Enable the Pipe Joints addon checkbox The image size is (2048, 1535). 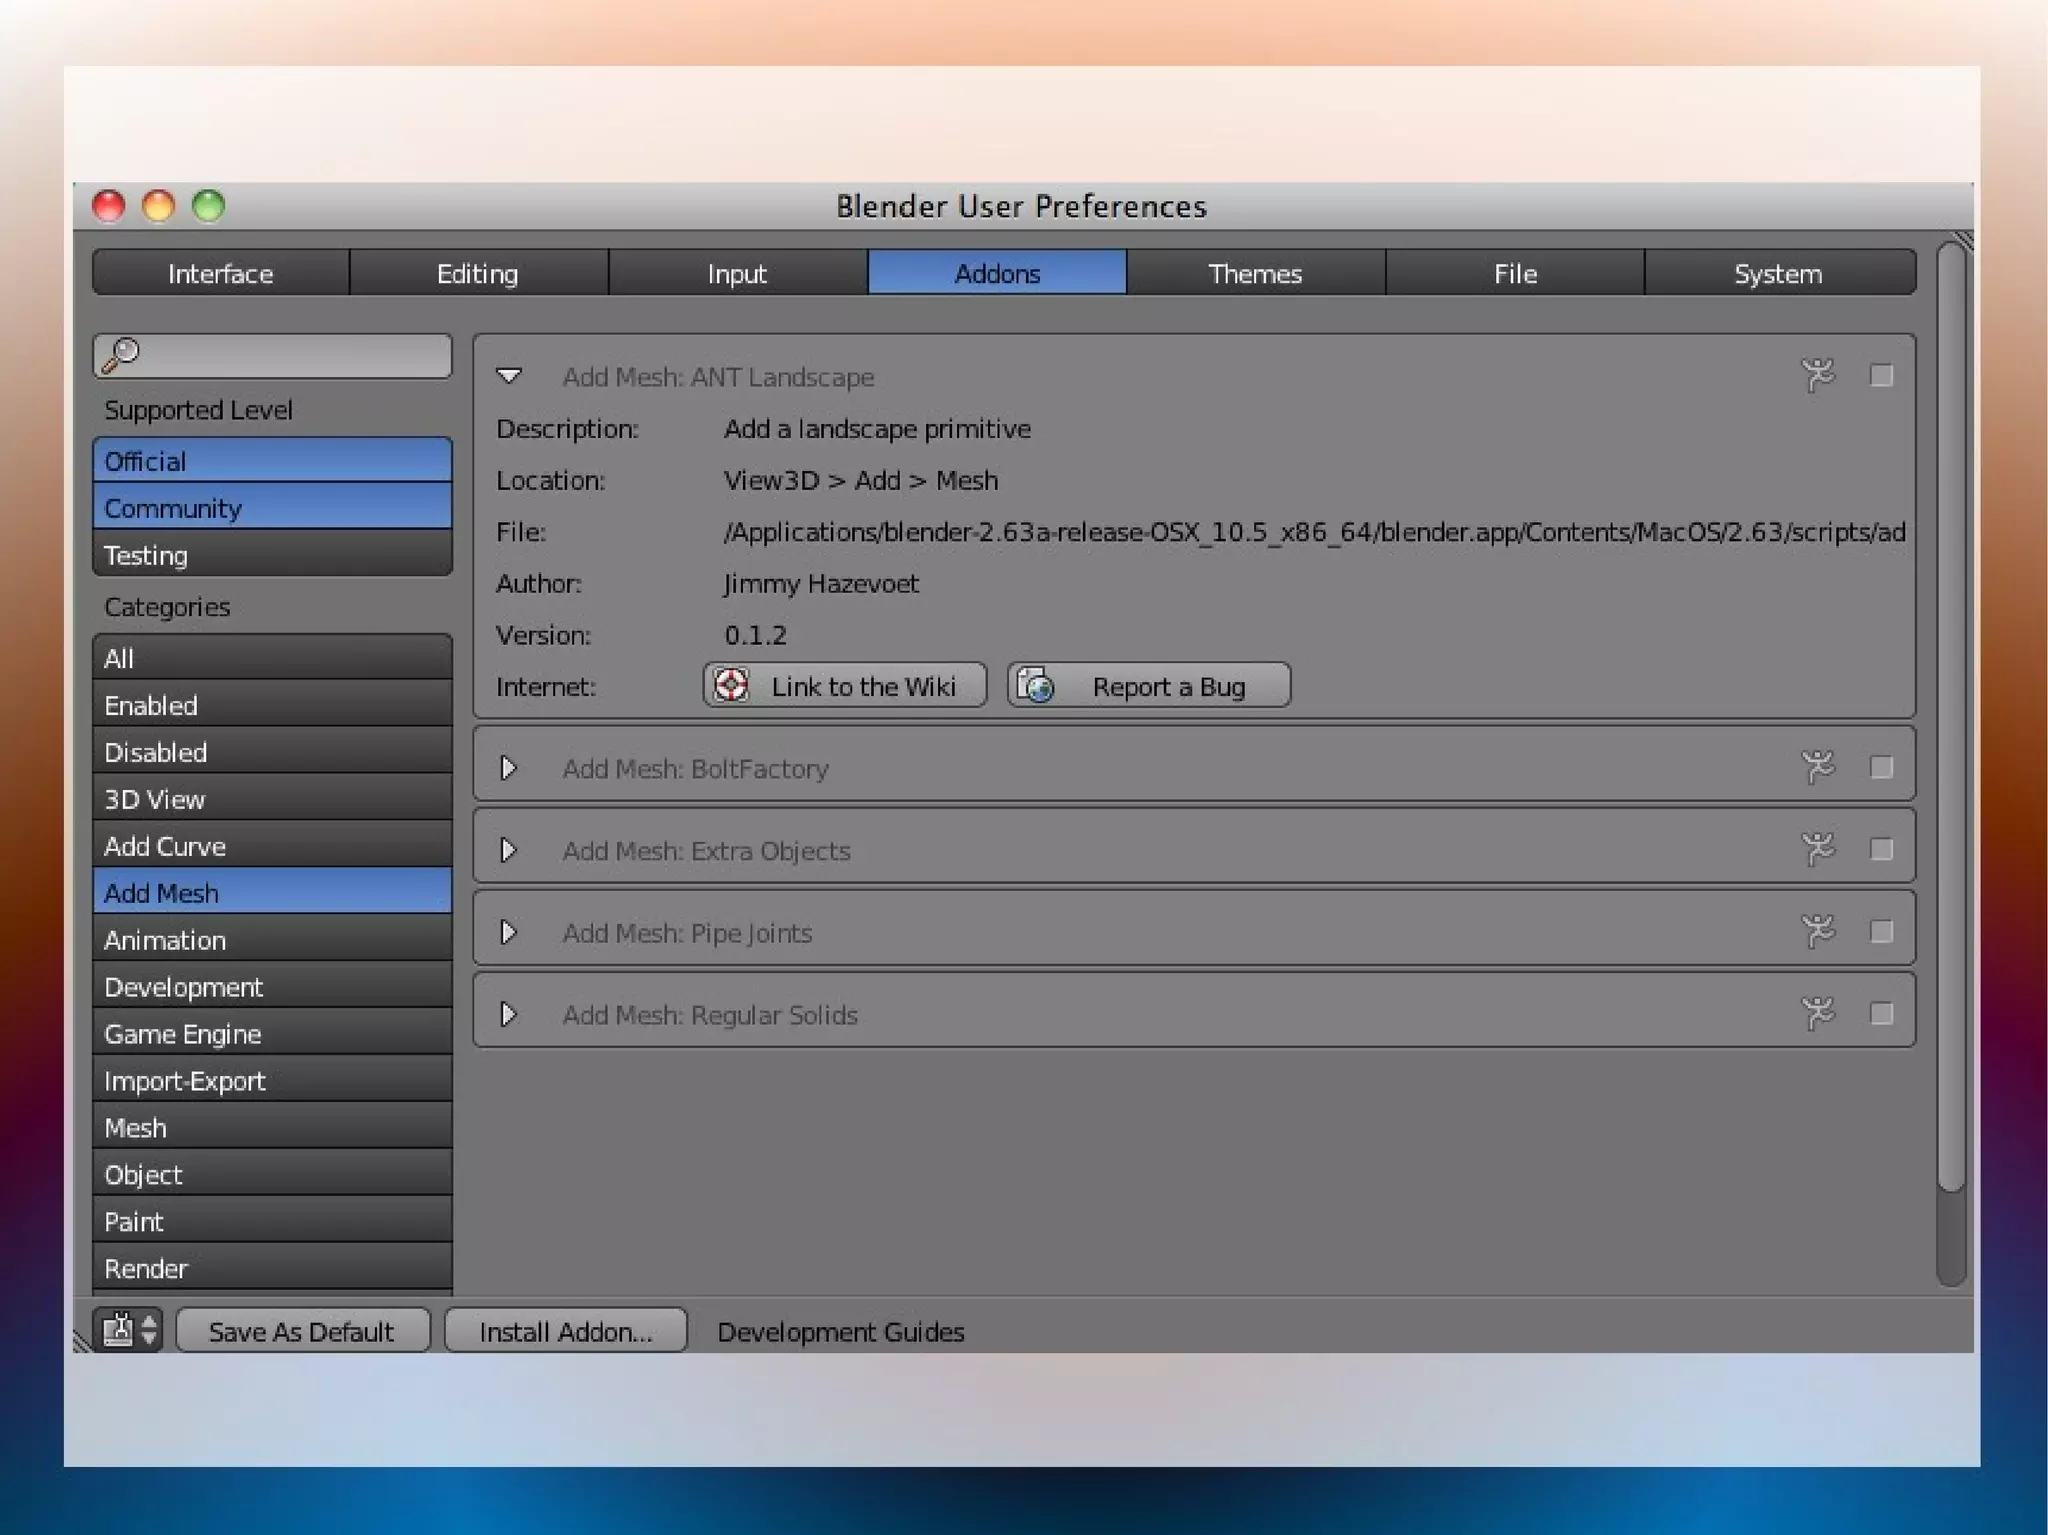[x=1881, y=931]
